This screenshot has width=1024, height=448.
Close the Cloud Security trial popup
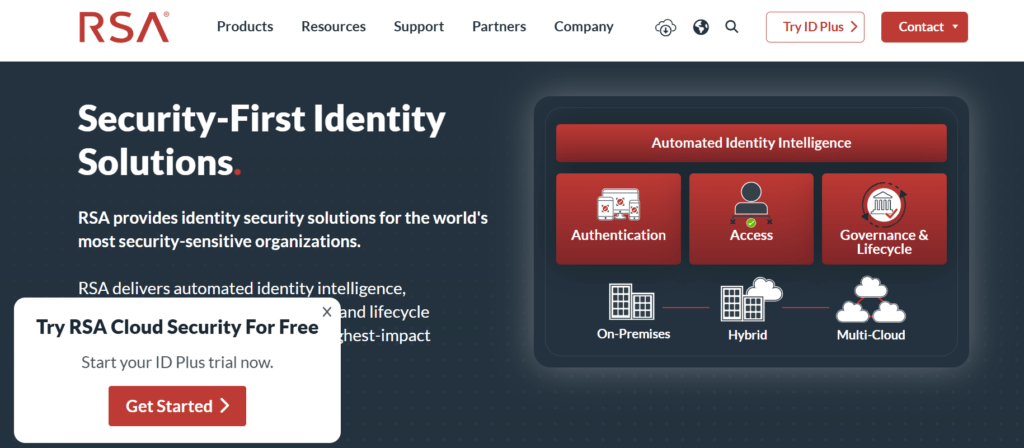tap(327, 312)
